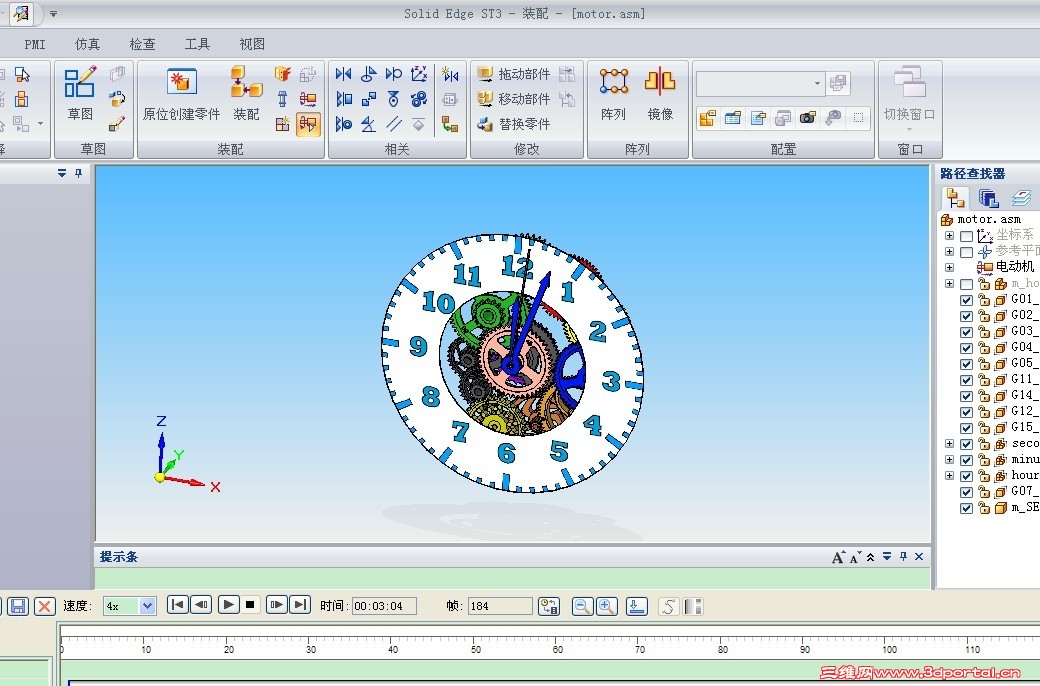
Task: Expand the 参考平面 tree node
Action: [949, 251]
